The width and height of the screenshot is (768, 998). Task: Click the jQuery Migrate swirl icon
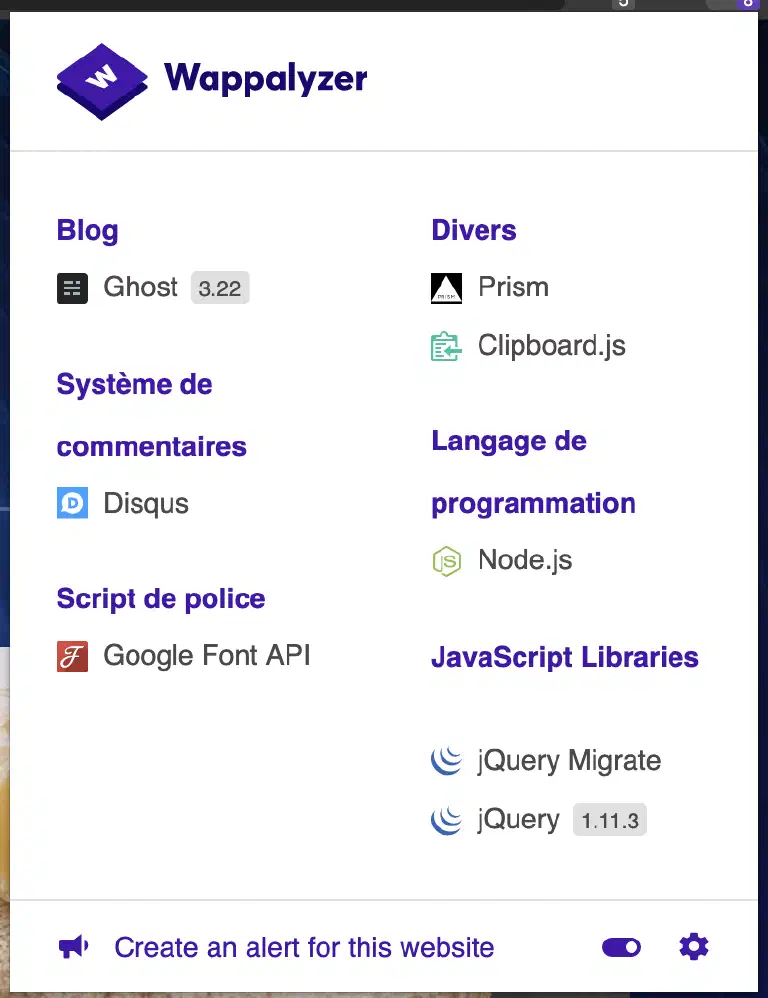[x=447, y=761]
